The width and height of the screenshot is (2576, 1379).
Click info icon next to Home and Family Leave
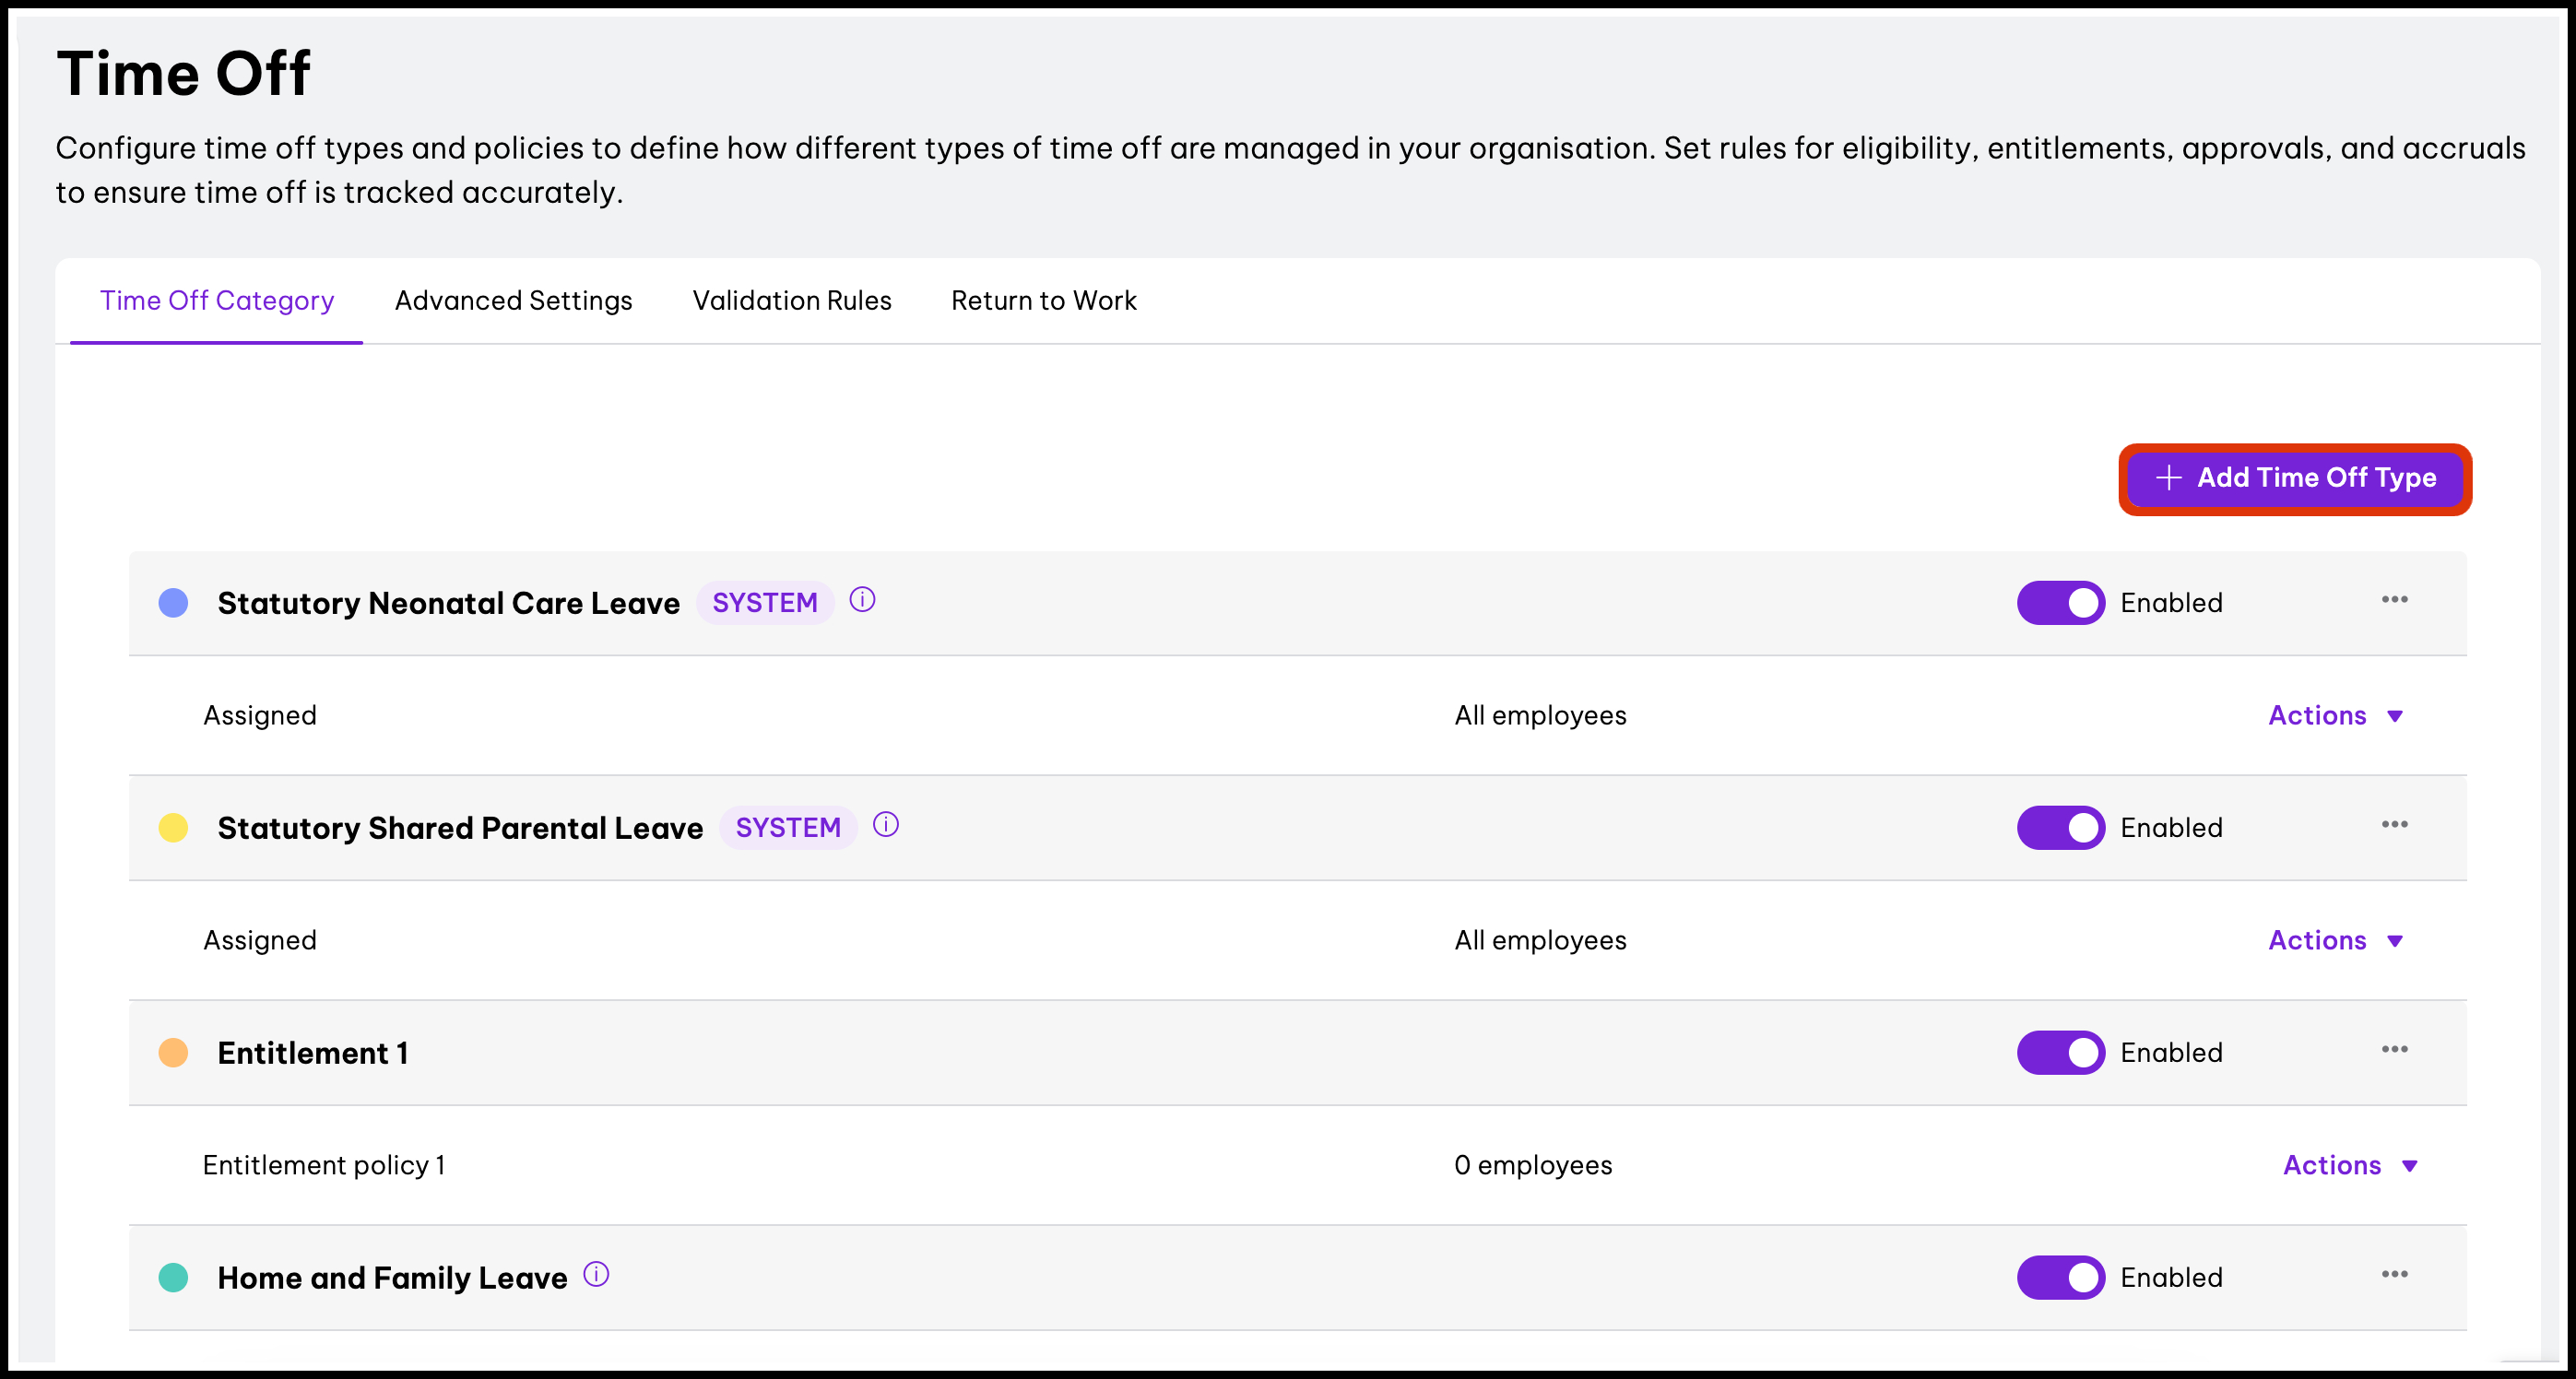coord(596,1275)
